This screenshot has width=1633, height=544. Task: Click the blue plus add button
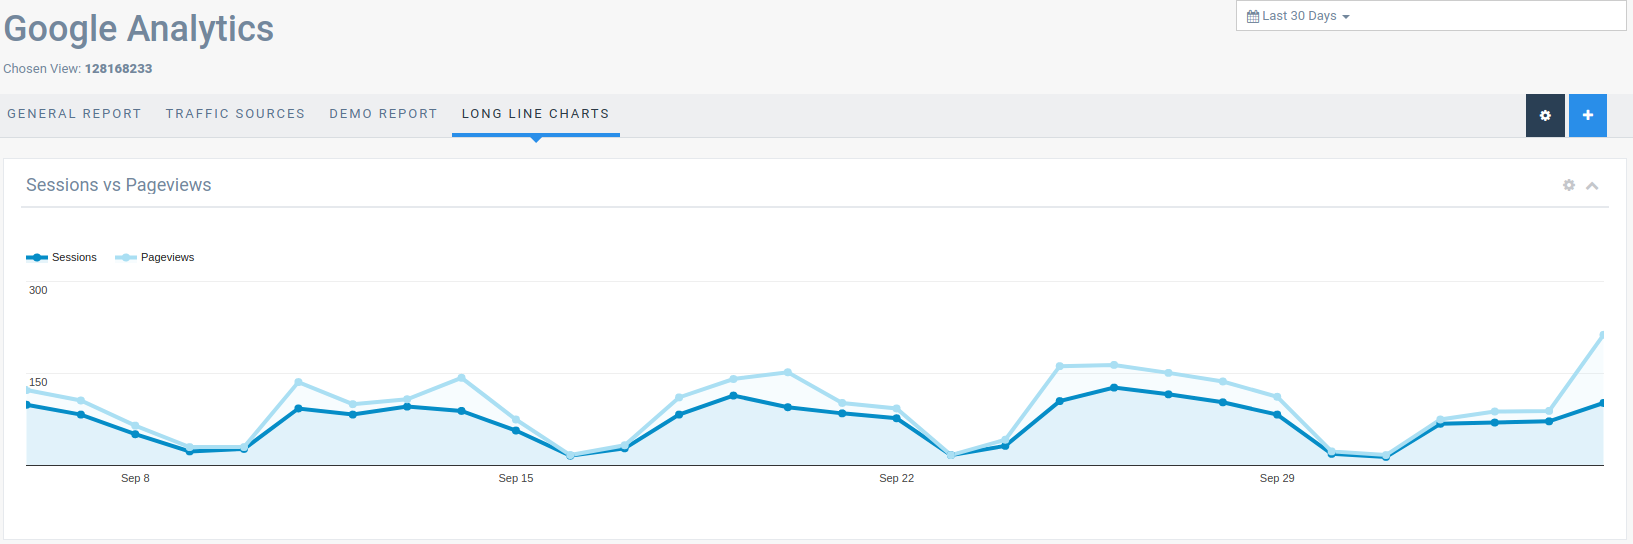click(1588, 116)
